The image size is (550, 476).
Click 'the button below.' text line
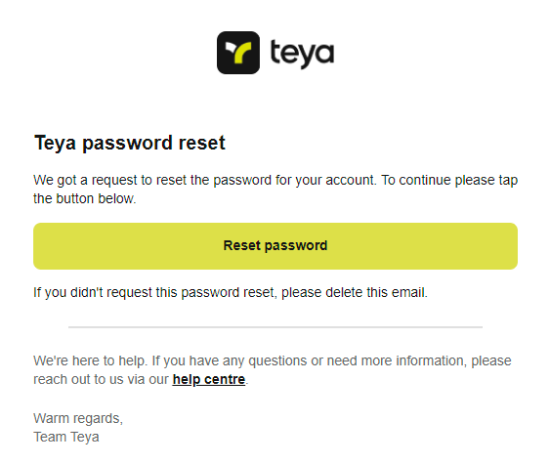click(85, 199)
